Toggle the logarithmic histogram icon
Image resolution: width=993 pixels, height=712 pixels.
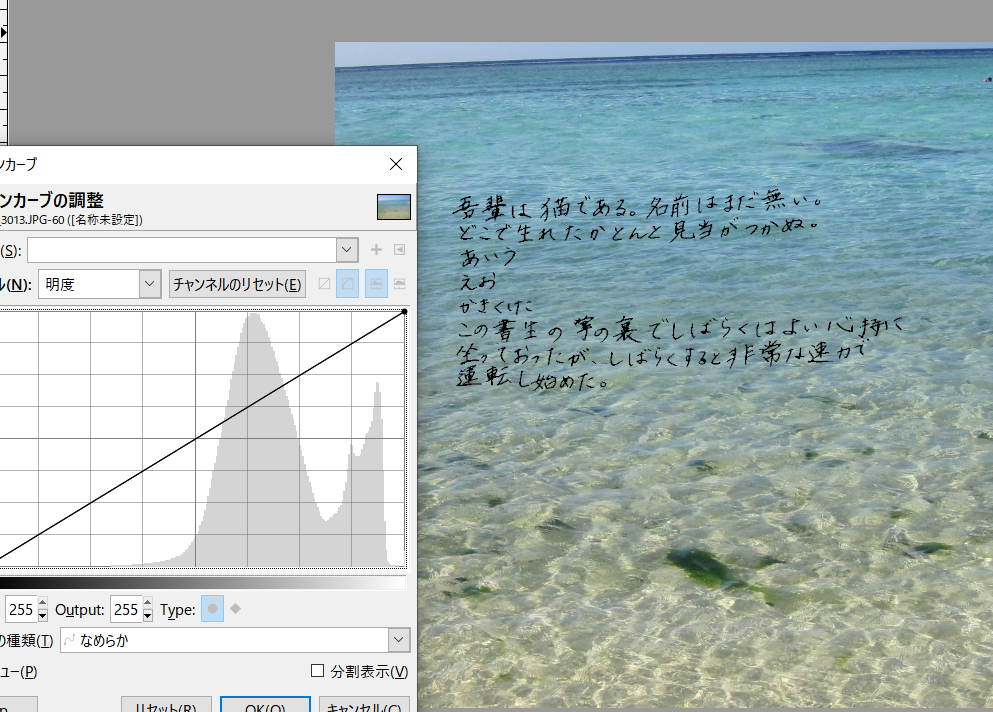tap(400, 284)
